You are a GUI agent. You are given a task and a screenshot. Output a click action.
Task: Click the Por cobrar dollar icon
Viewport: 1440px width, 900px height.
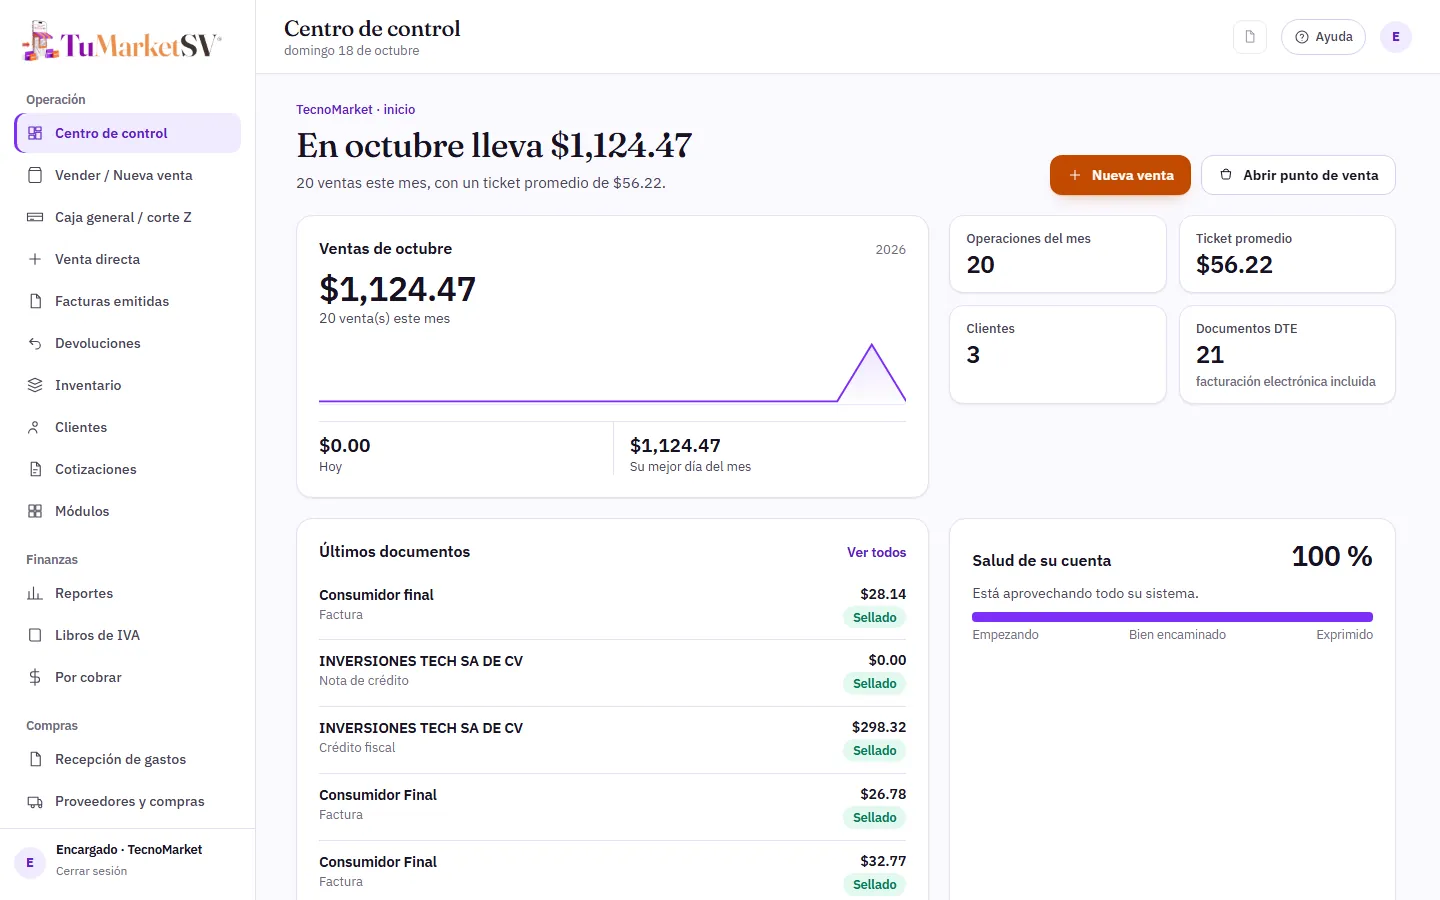[35, 677]
